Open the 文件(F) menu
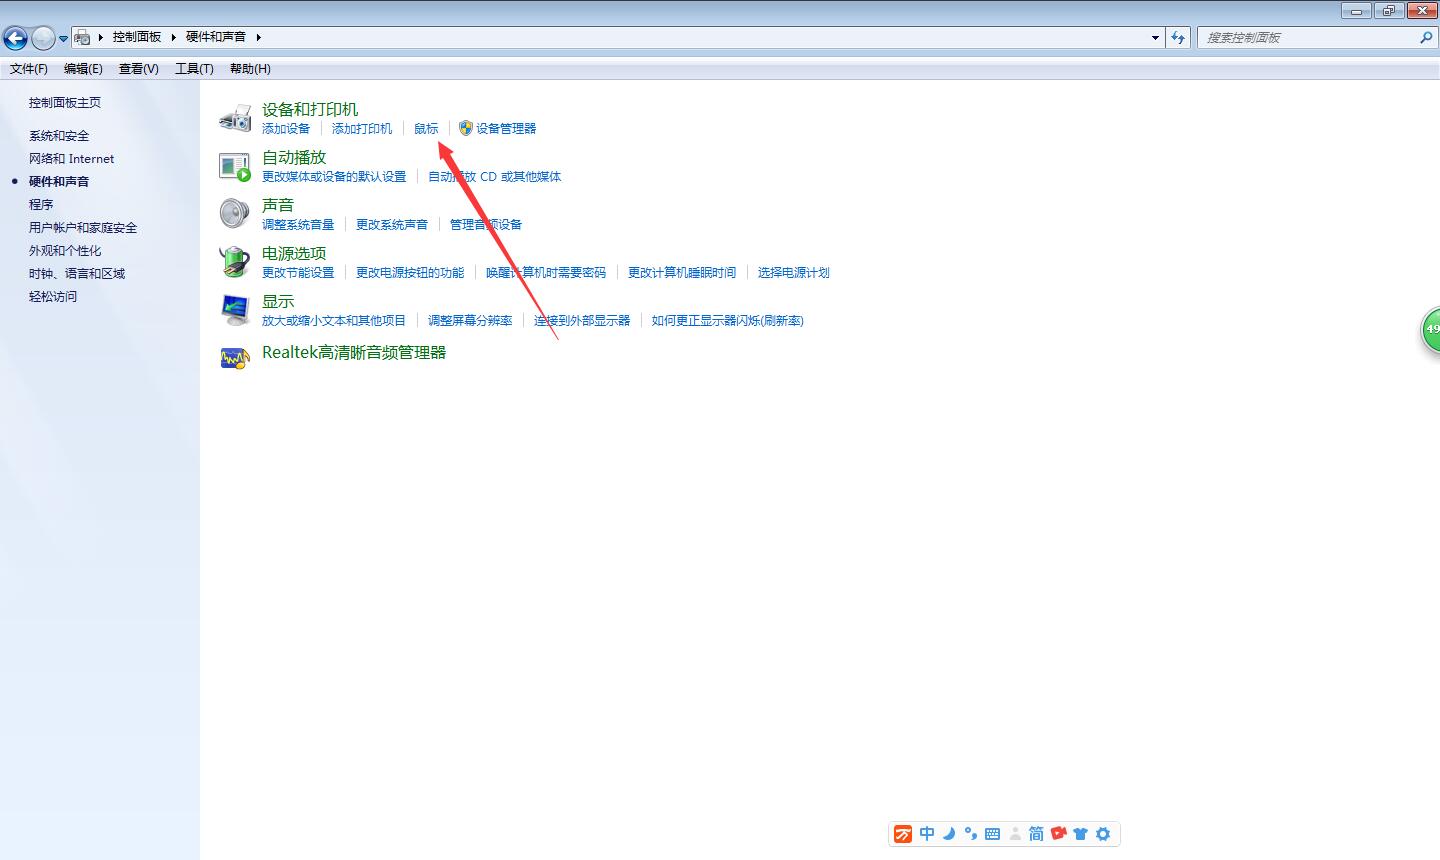The image size is (1440, 860). coord(29,69)
